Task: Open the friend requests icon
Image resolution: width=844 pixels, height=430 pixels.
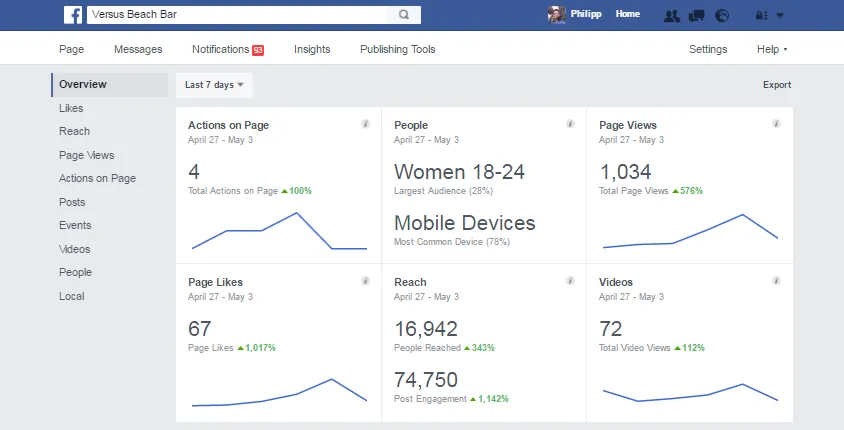Action: [x=672, y=16]
